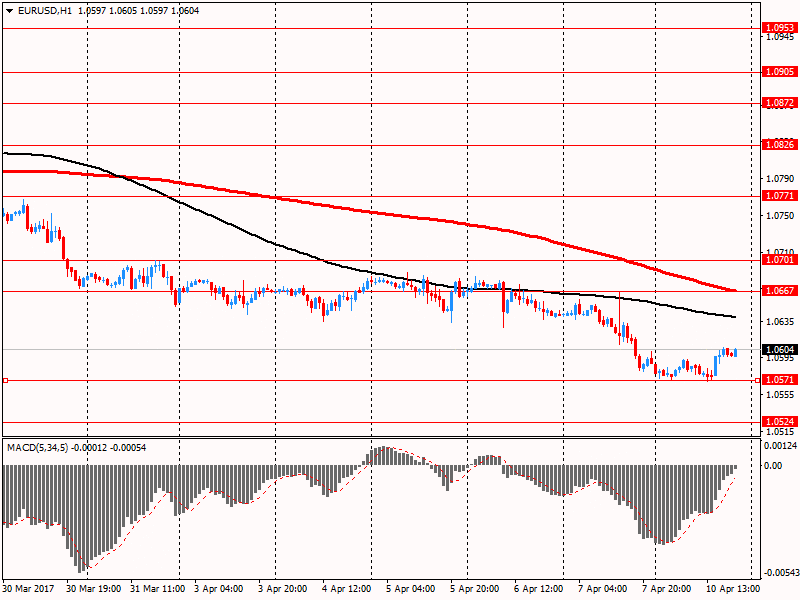The image size is (800, 600).
Task: Click the 1.0555 price scale value
Action: pos(781,395)
